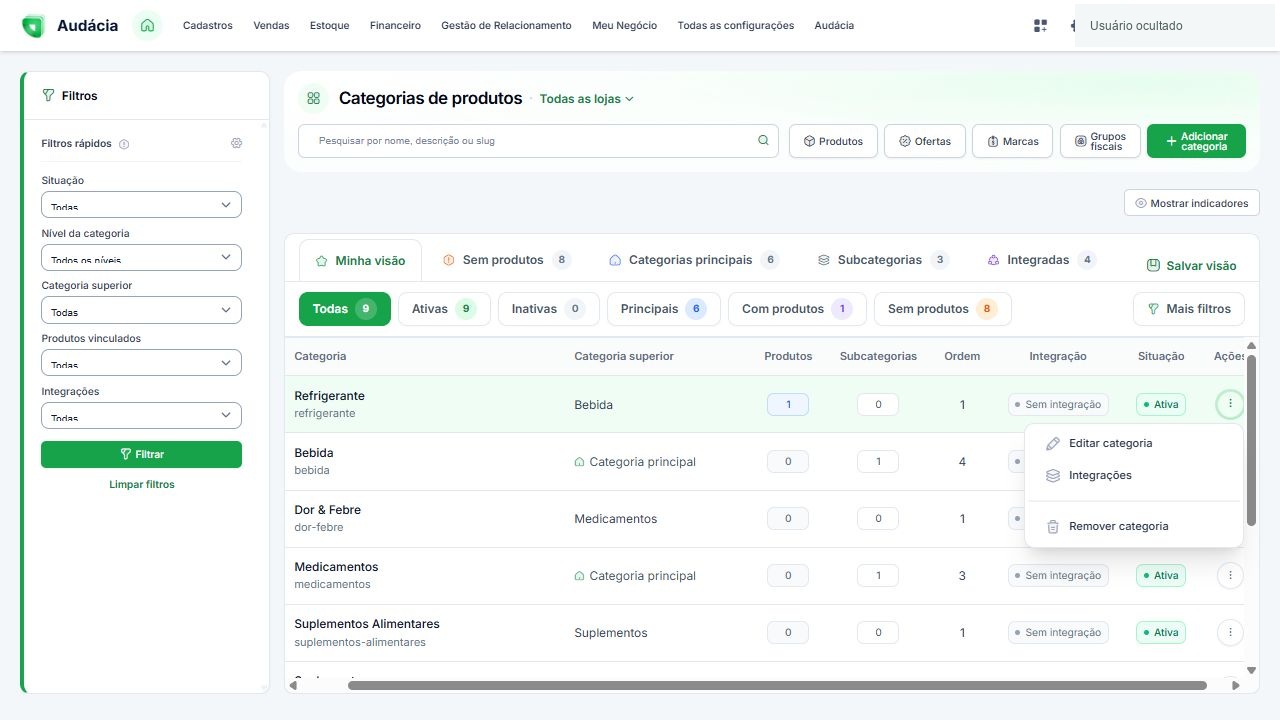The height and width of the screenshot is (720, 1280).
Task: Choose Remover categoria in context menu
Action: [x=1134, y=526]
